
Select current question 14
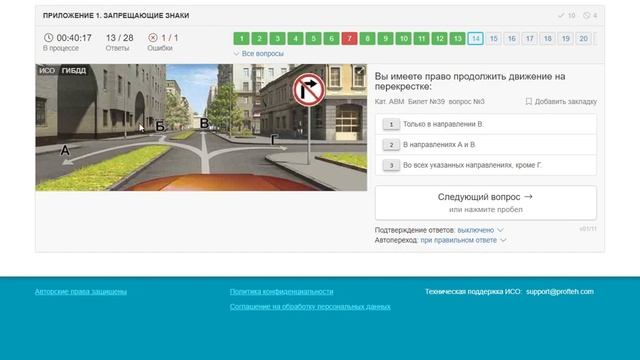pyautogui.click(x=476, y=38)
